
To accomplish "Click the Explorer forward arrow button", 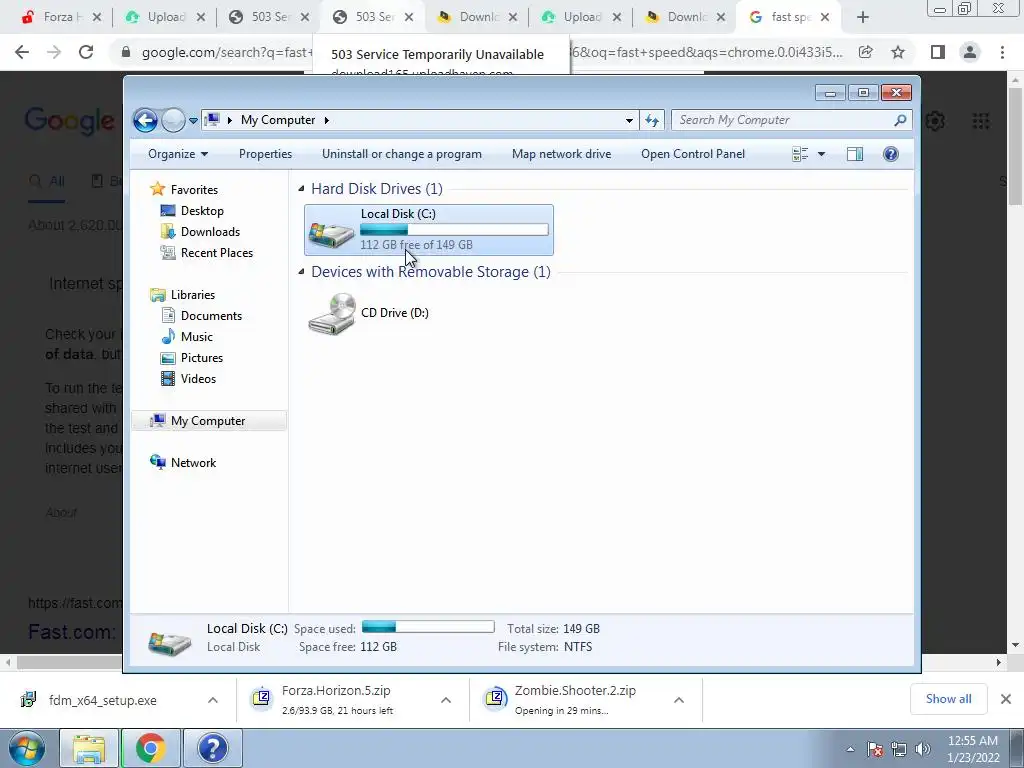I will coord(173,120).
